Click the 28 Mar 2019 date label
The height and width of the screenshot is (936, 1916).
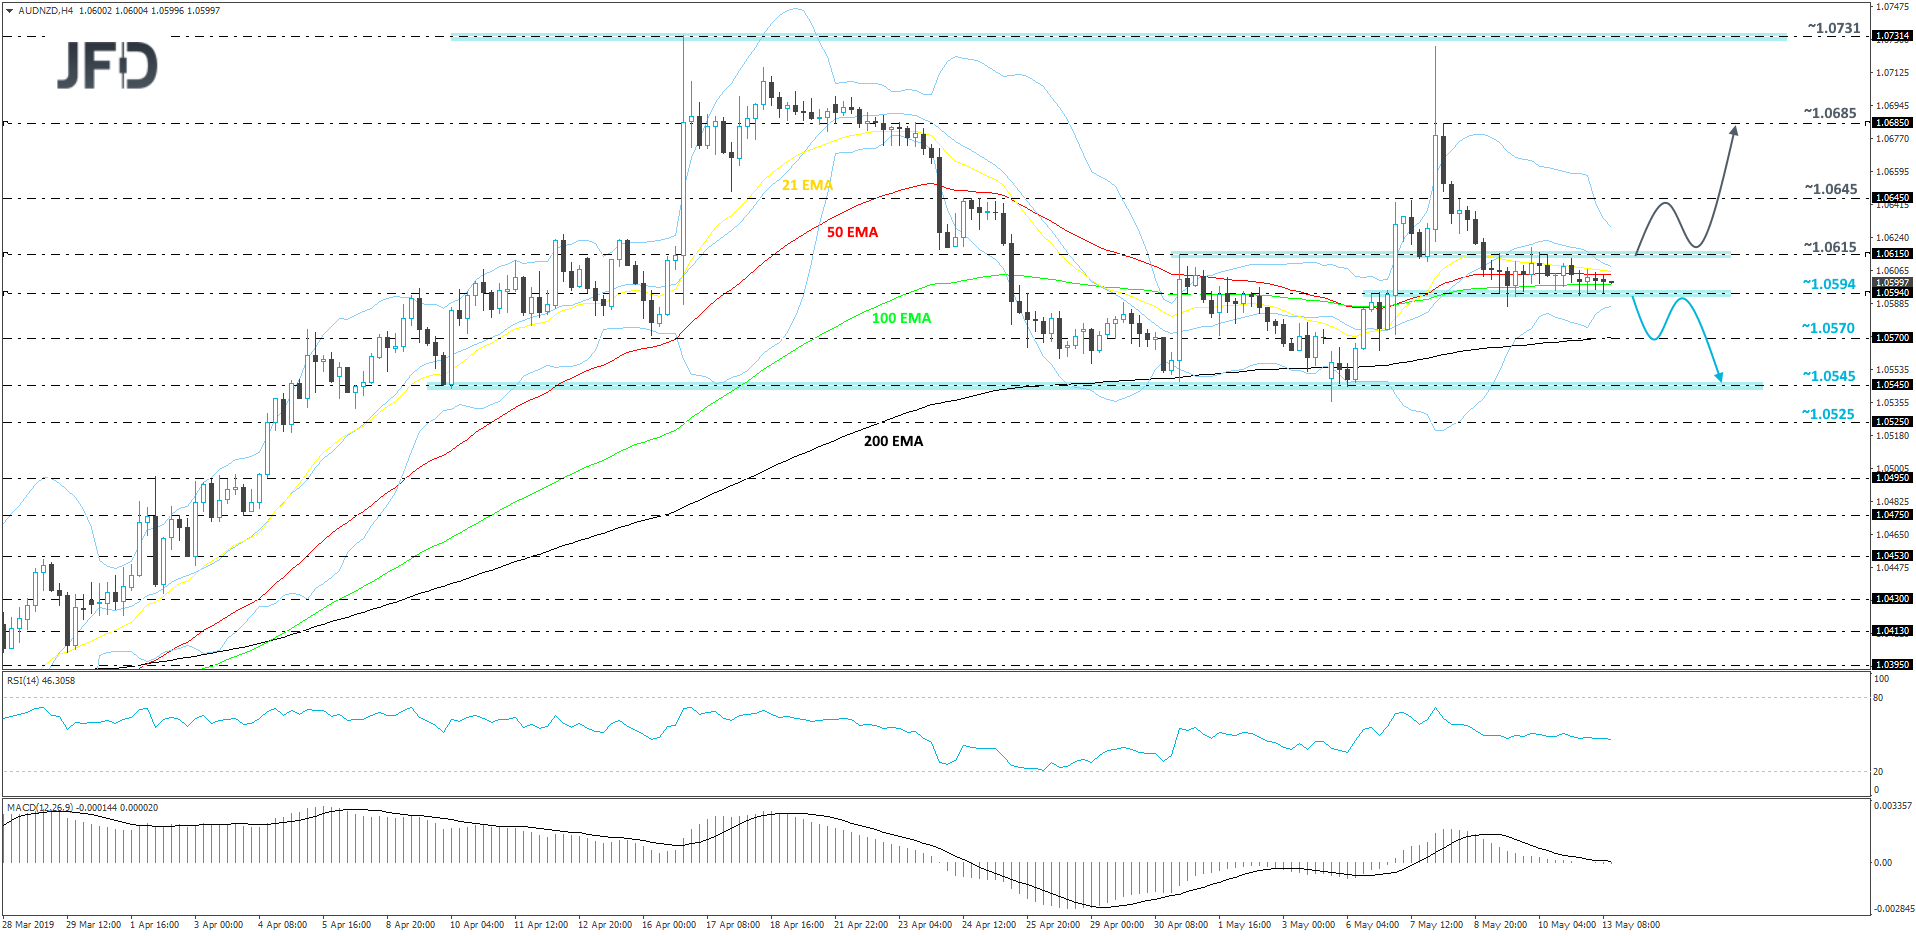point(27,925)
